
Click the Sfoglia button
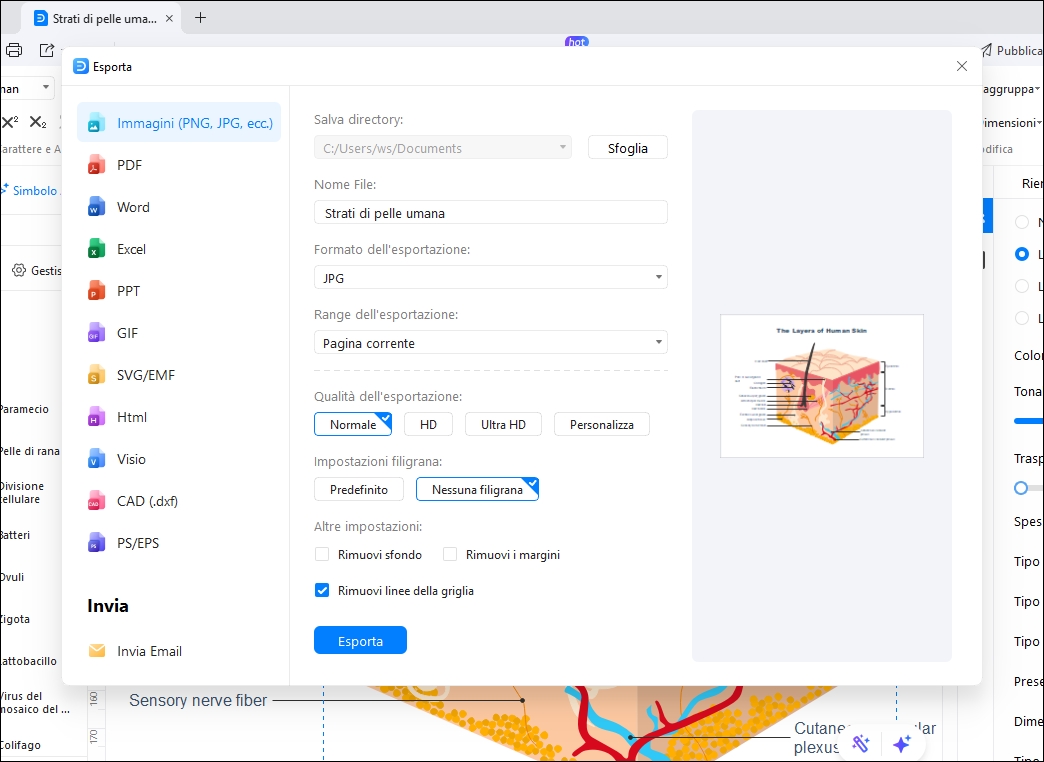tap(627, 146)
